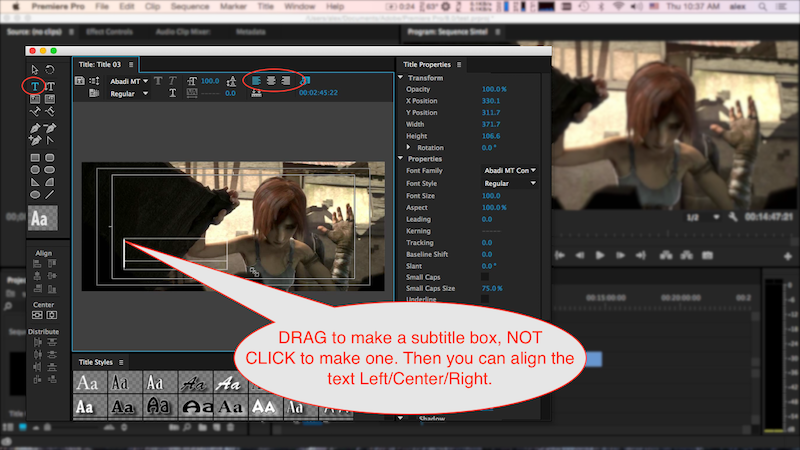This screenshot has height=450, width=800.
Task: Open Tab Stops icon below alignment buttons
Action: 256,93
